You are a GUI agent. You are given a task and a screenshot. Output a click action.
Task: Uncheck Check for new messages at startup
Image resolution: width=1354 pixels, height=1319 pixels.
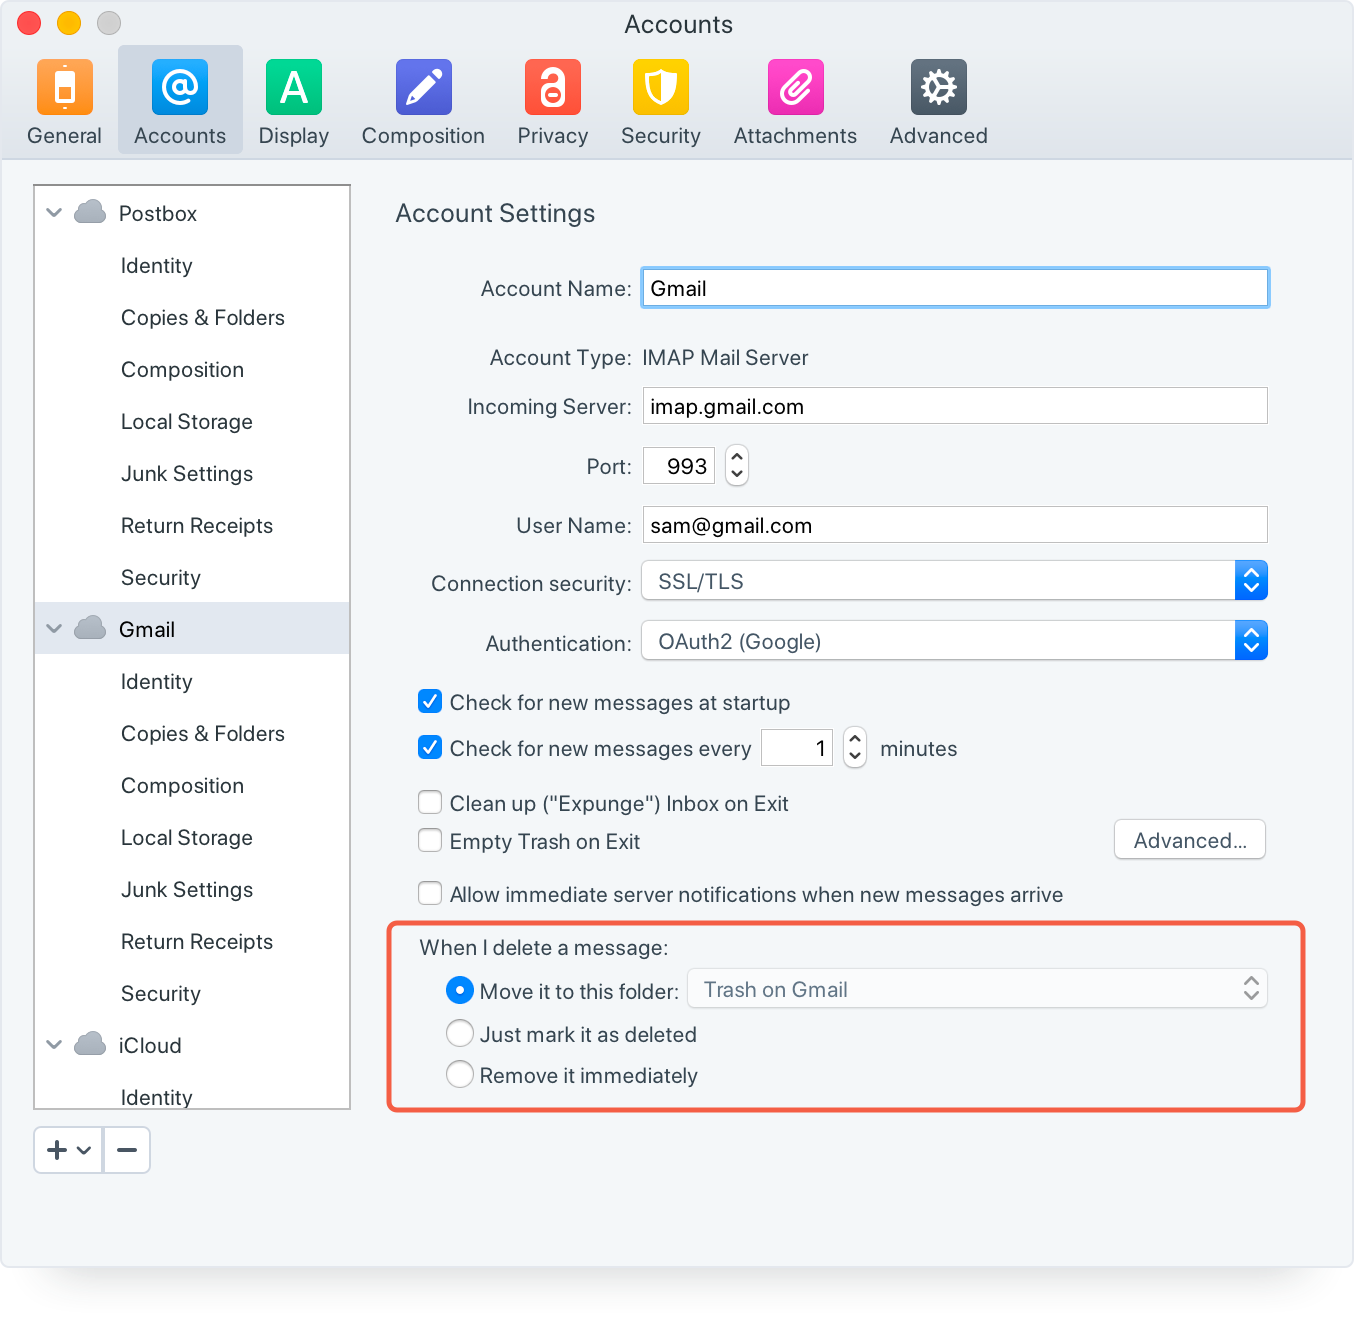(429, 701)
